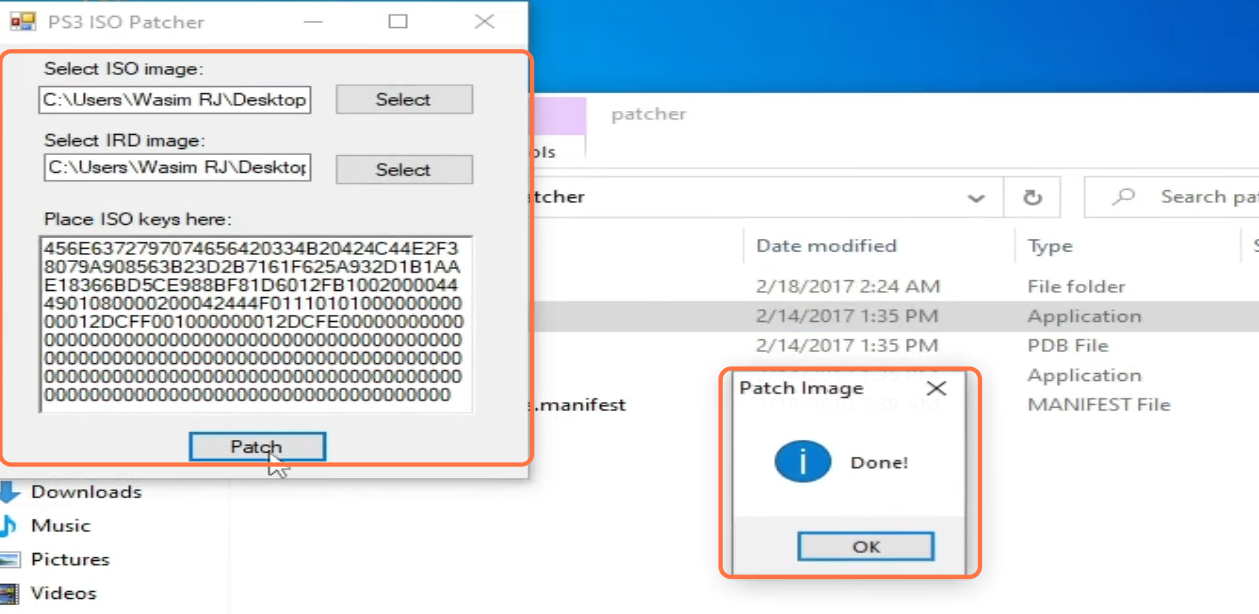Click the Type cell of the highlighted Application row
The image size is (1259, 614).
tap(1084, 316)
